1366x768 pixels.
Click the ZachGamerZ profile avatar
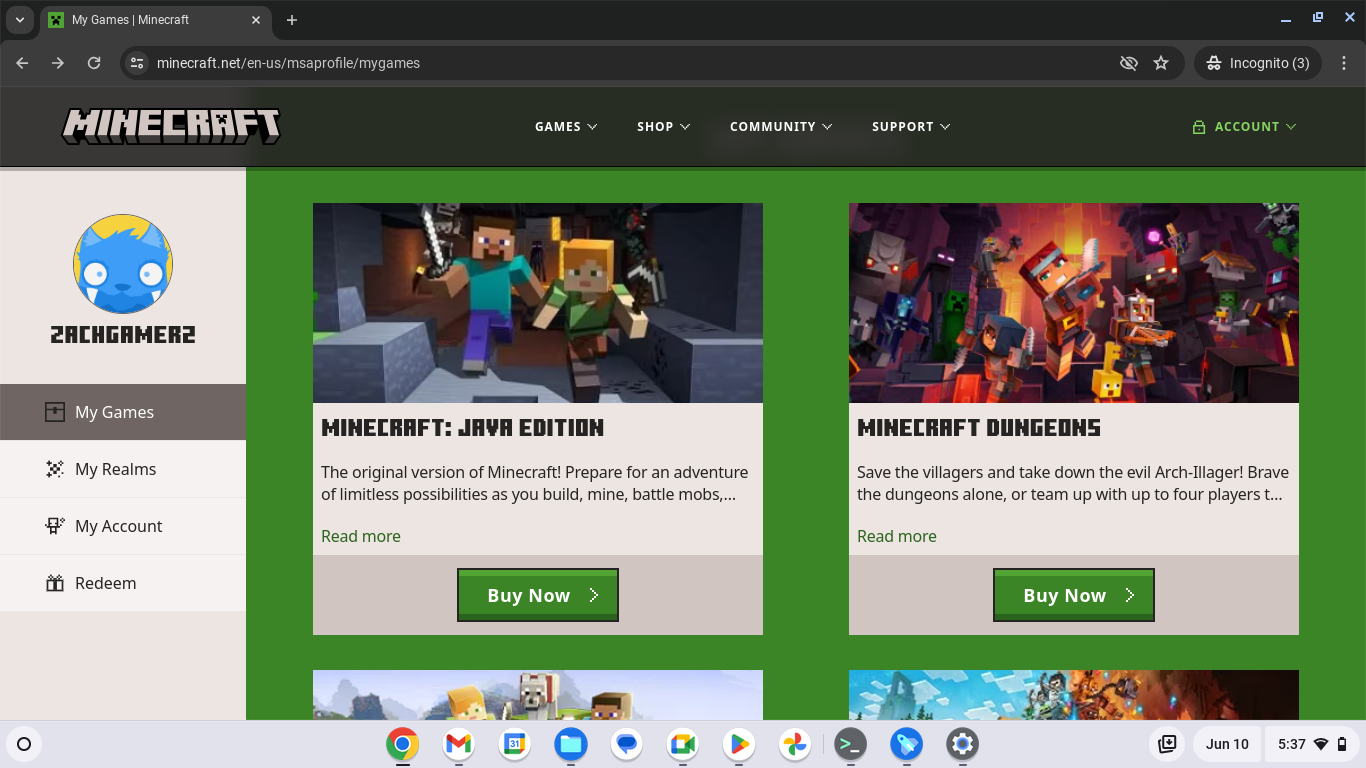[123, 264]
